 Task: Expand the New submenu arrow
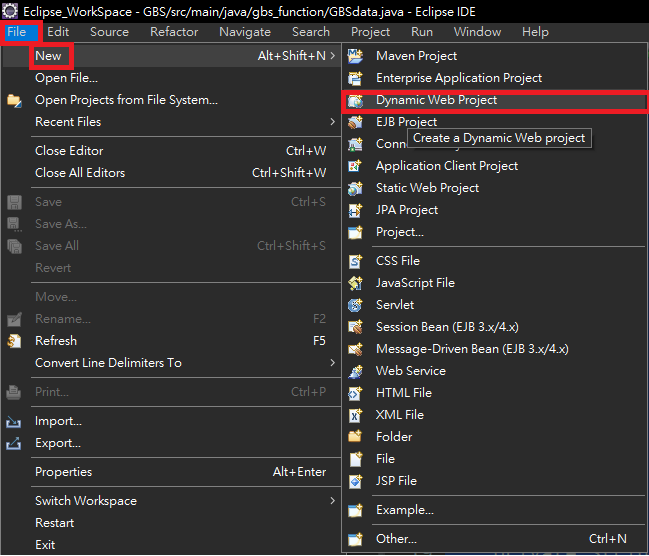[x=333, y=55]
